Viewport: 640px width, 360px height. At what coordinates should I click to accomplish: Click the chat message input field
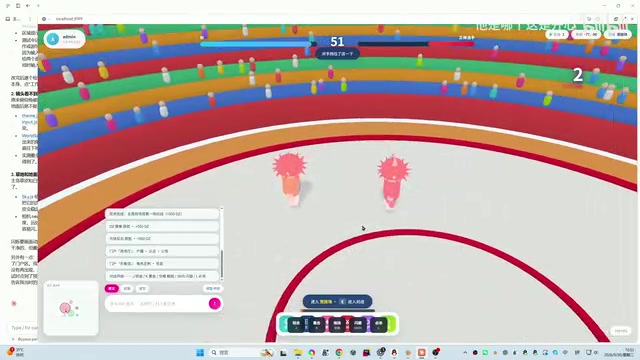(157, 304)
